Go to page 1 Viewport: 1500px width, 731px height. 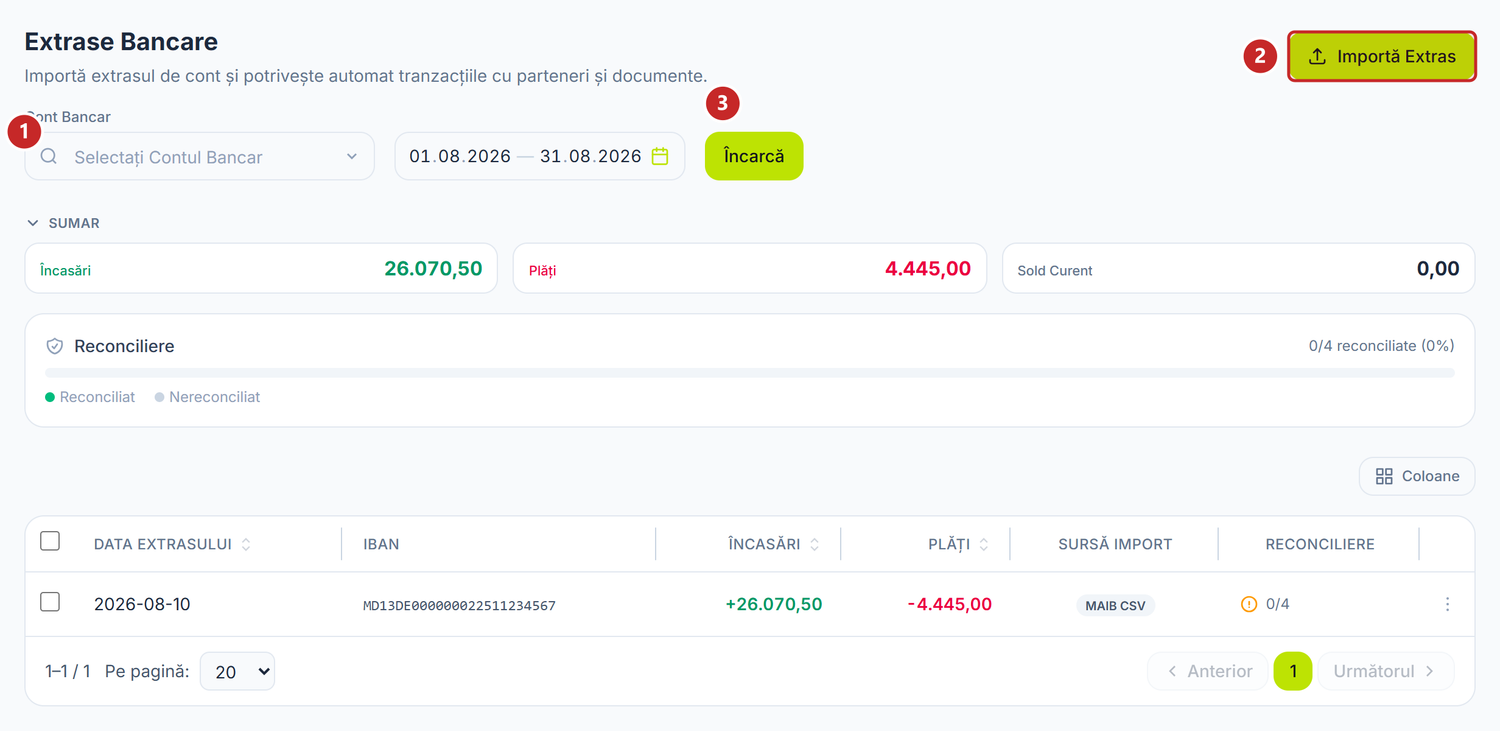(1293, 671)
